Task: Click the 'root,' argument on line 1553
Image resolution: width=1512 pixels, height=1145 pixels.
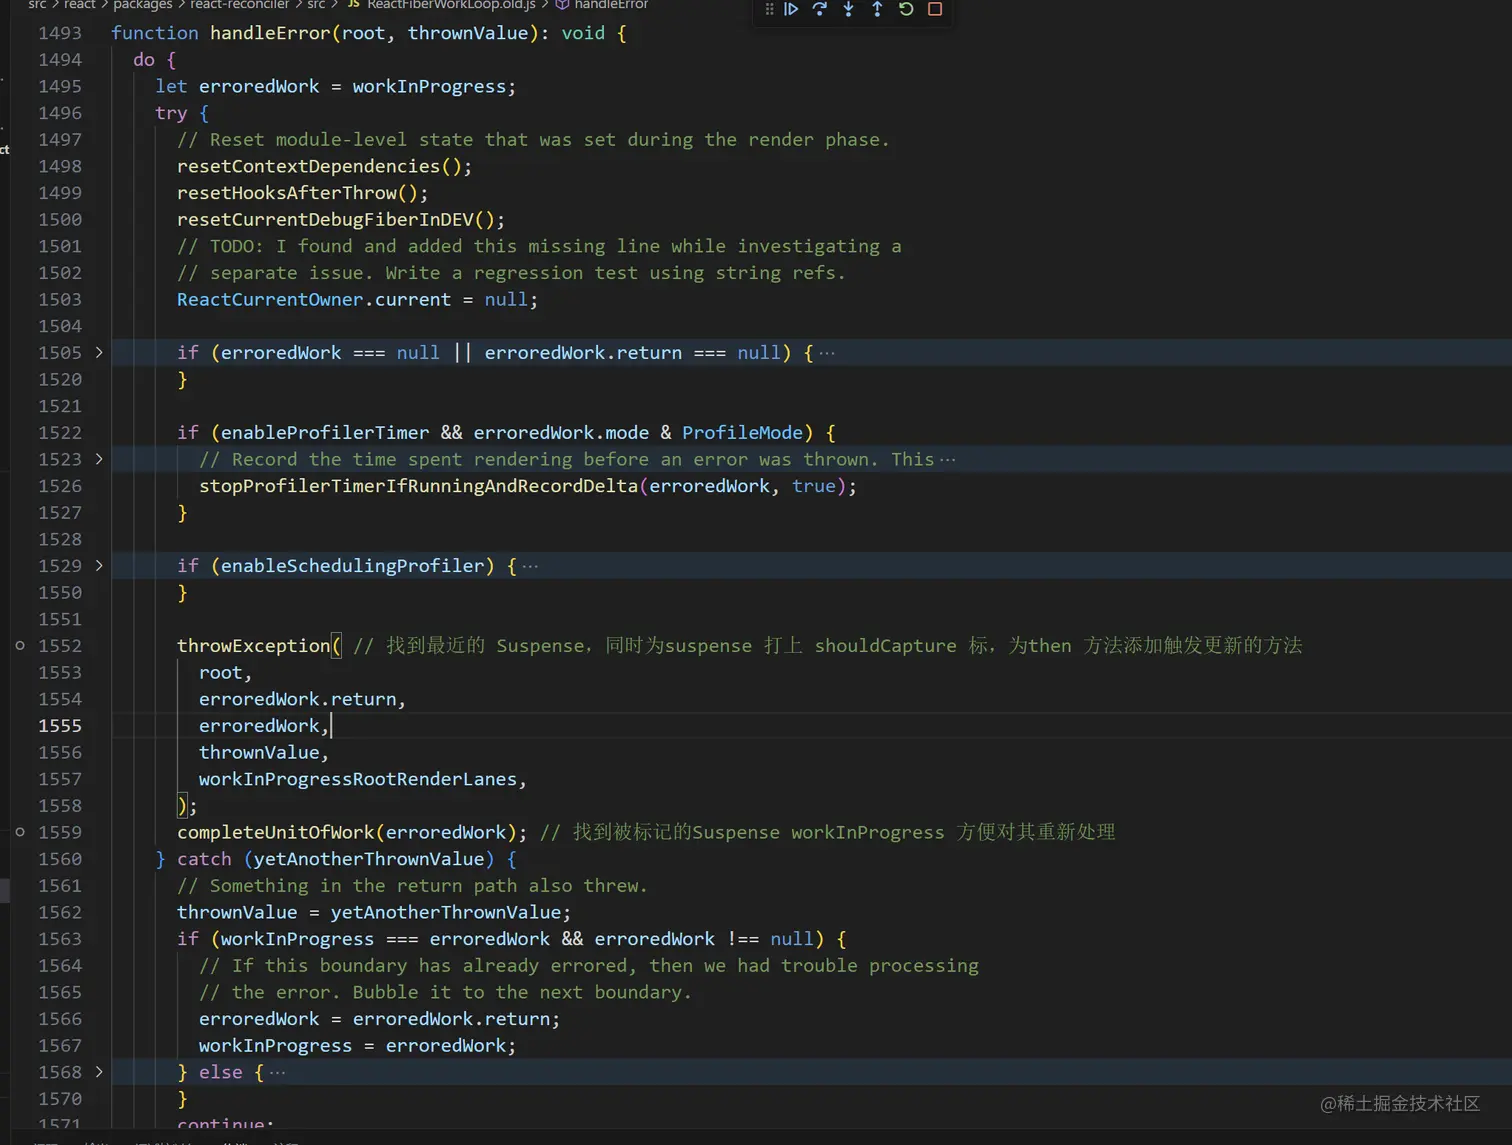Action: tap(225, 673)
